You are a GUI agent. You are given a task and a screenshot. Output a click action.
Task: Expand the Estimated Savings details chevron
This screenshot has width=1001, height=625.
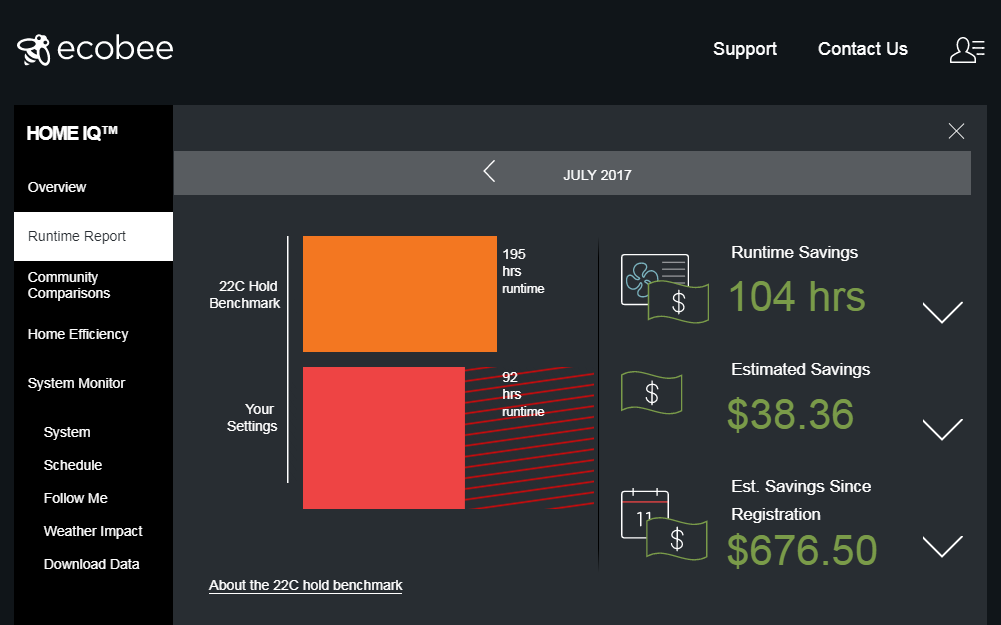tap(942, 429)
